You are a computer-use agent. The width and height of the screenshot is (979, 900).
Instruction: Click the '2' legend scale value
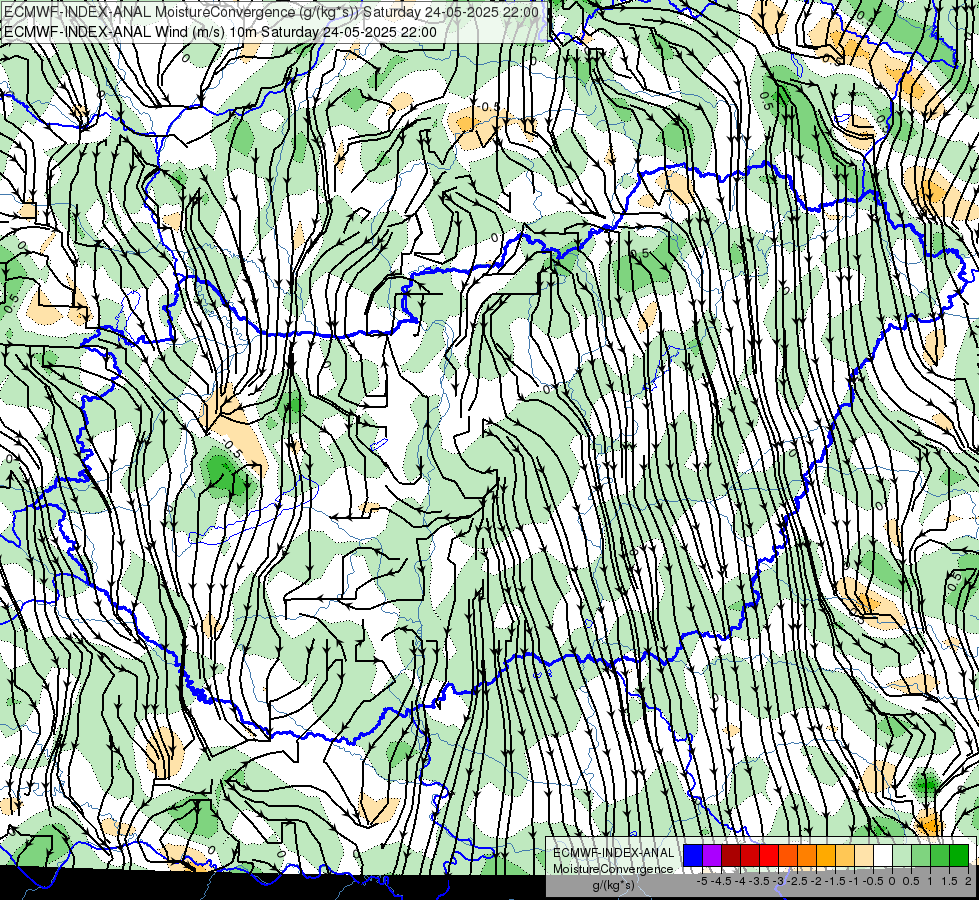(x=968, y=881)
